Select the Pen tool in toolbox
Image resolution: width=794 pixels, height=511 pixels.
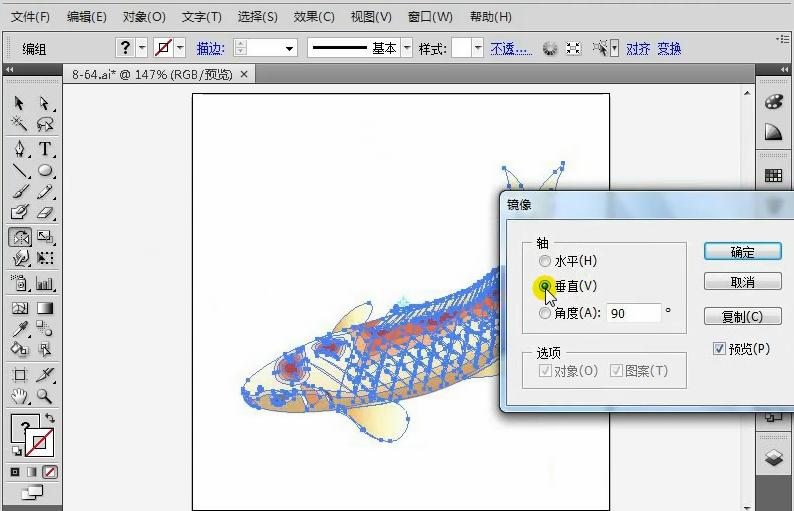point(19,149)
